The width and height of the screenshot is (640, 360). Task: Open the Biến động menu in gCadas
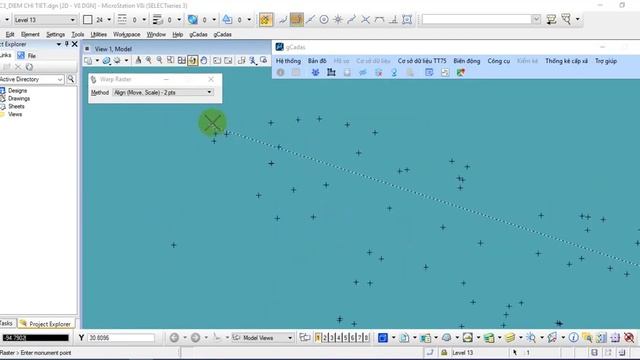coord(467,61)
